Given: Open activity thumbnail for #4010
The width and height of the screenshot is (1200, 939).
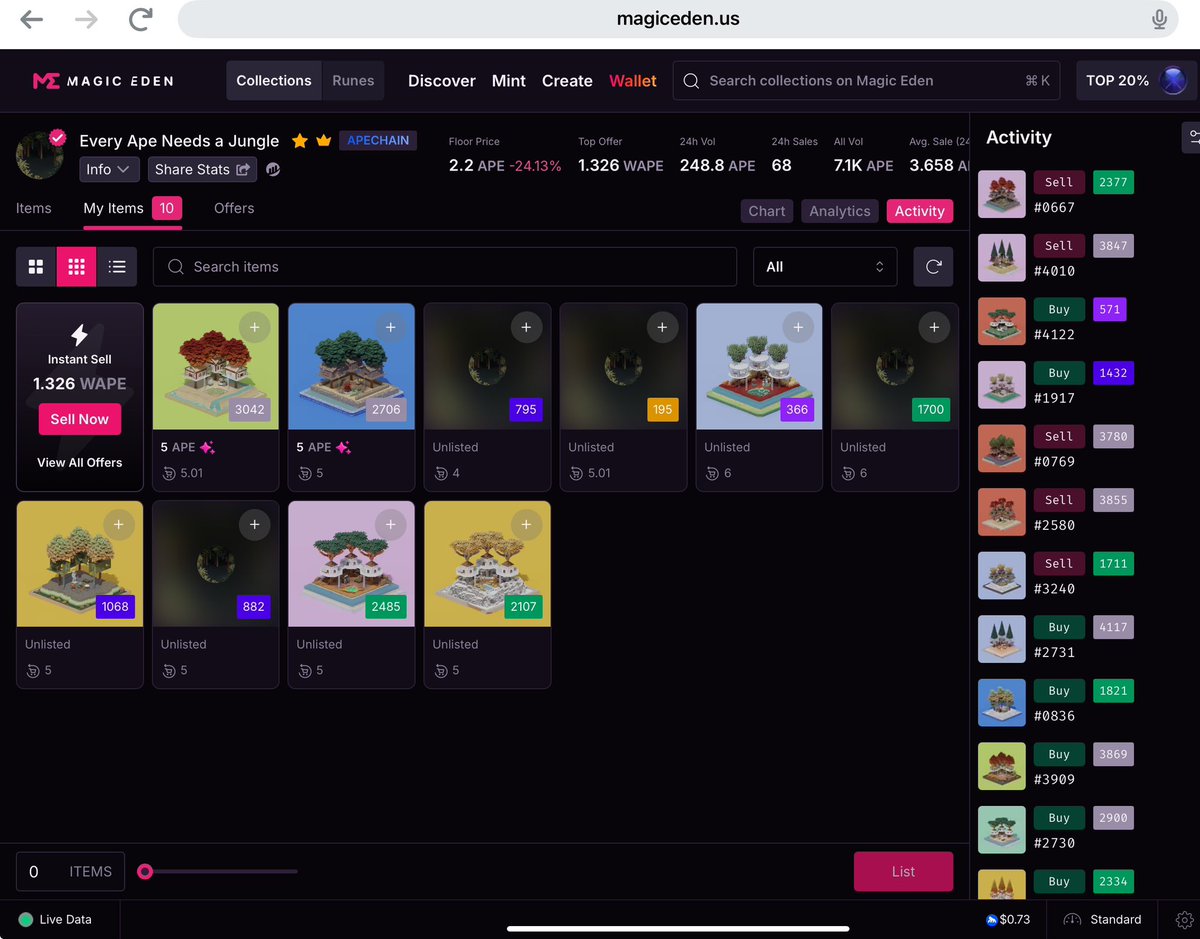Looking at the screenshot, I should point(1001,258).
